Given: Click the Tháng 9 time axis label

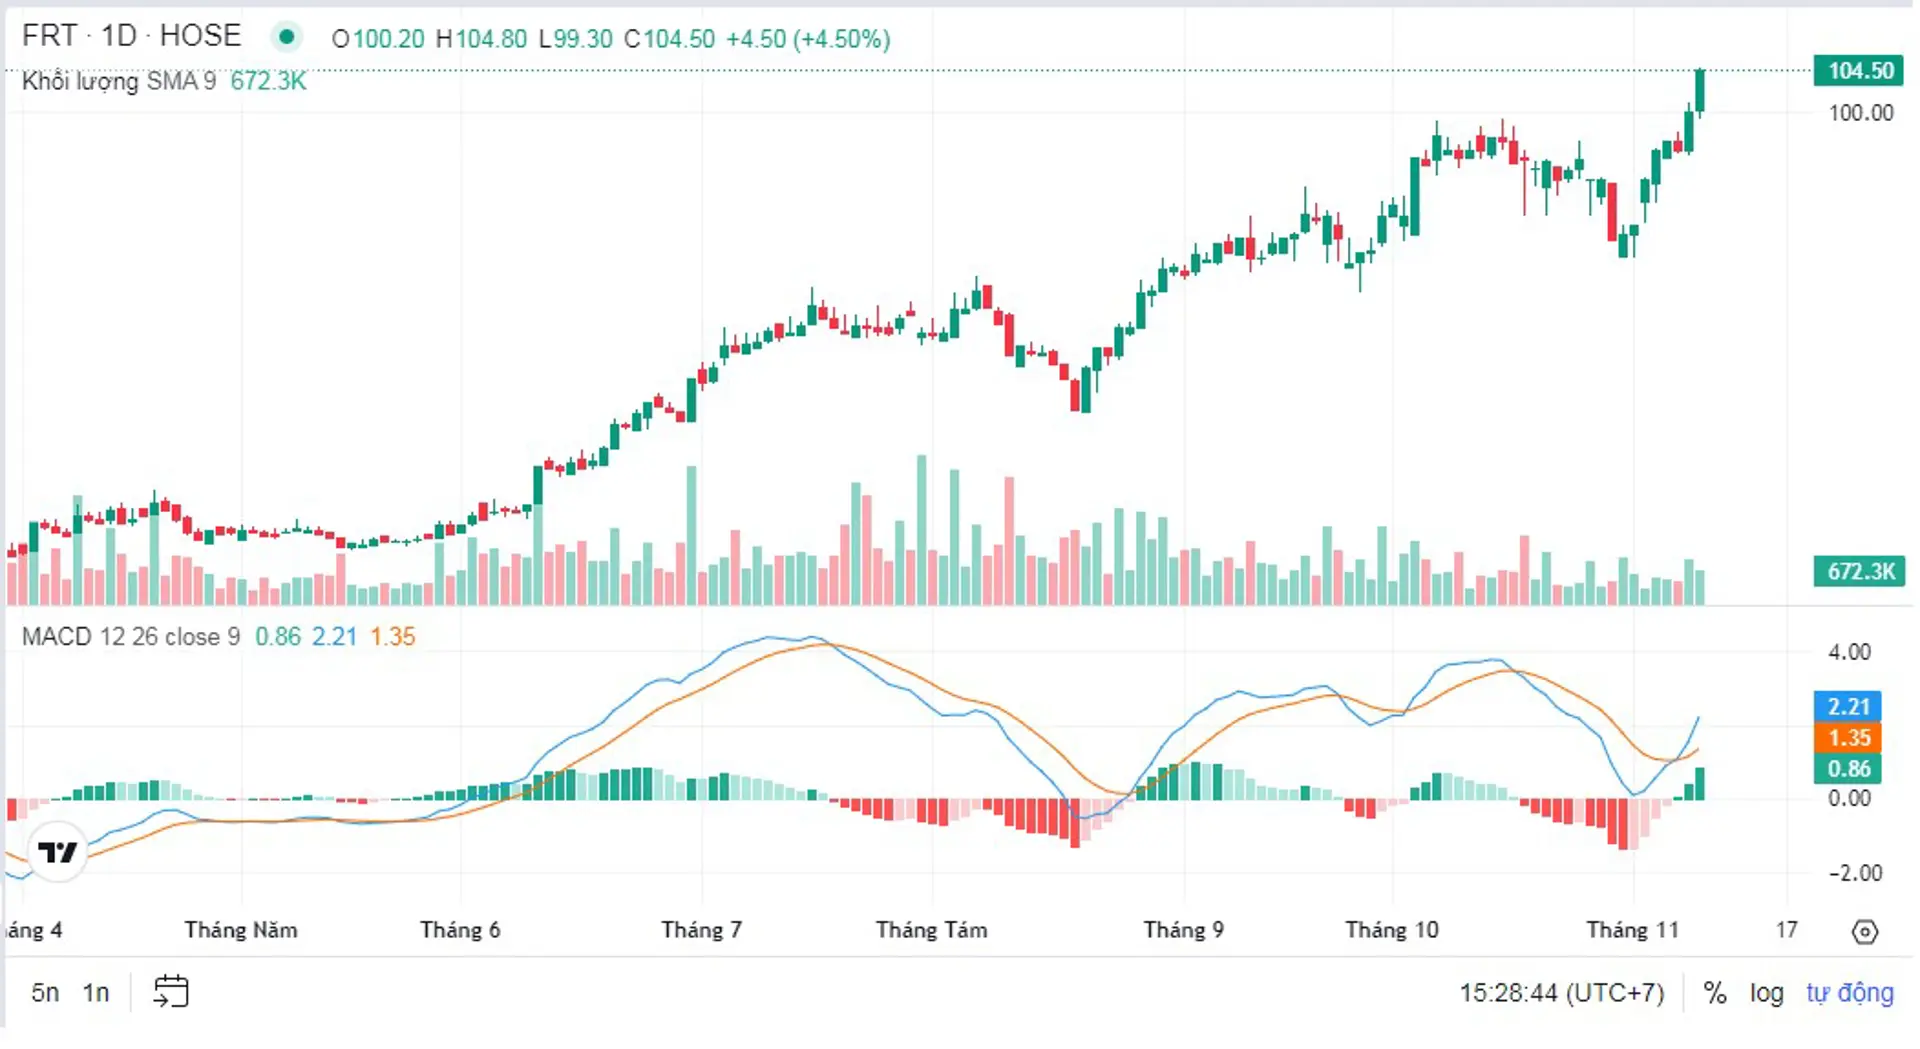Looking at the screenshot, I should pos(1183,930).
